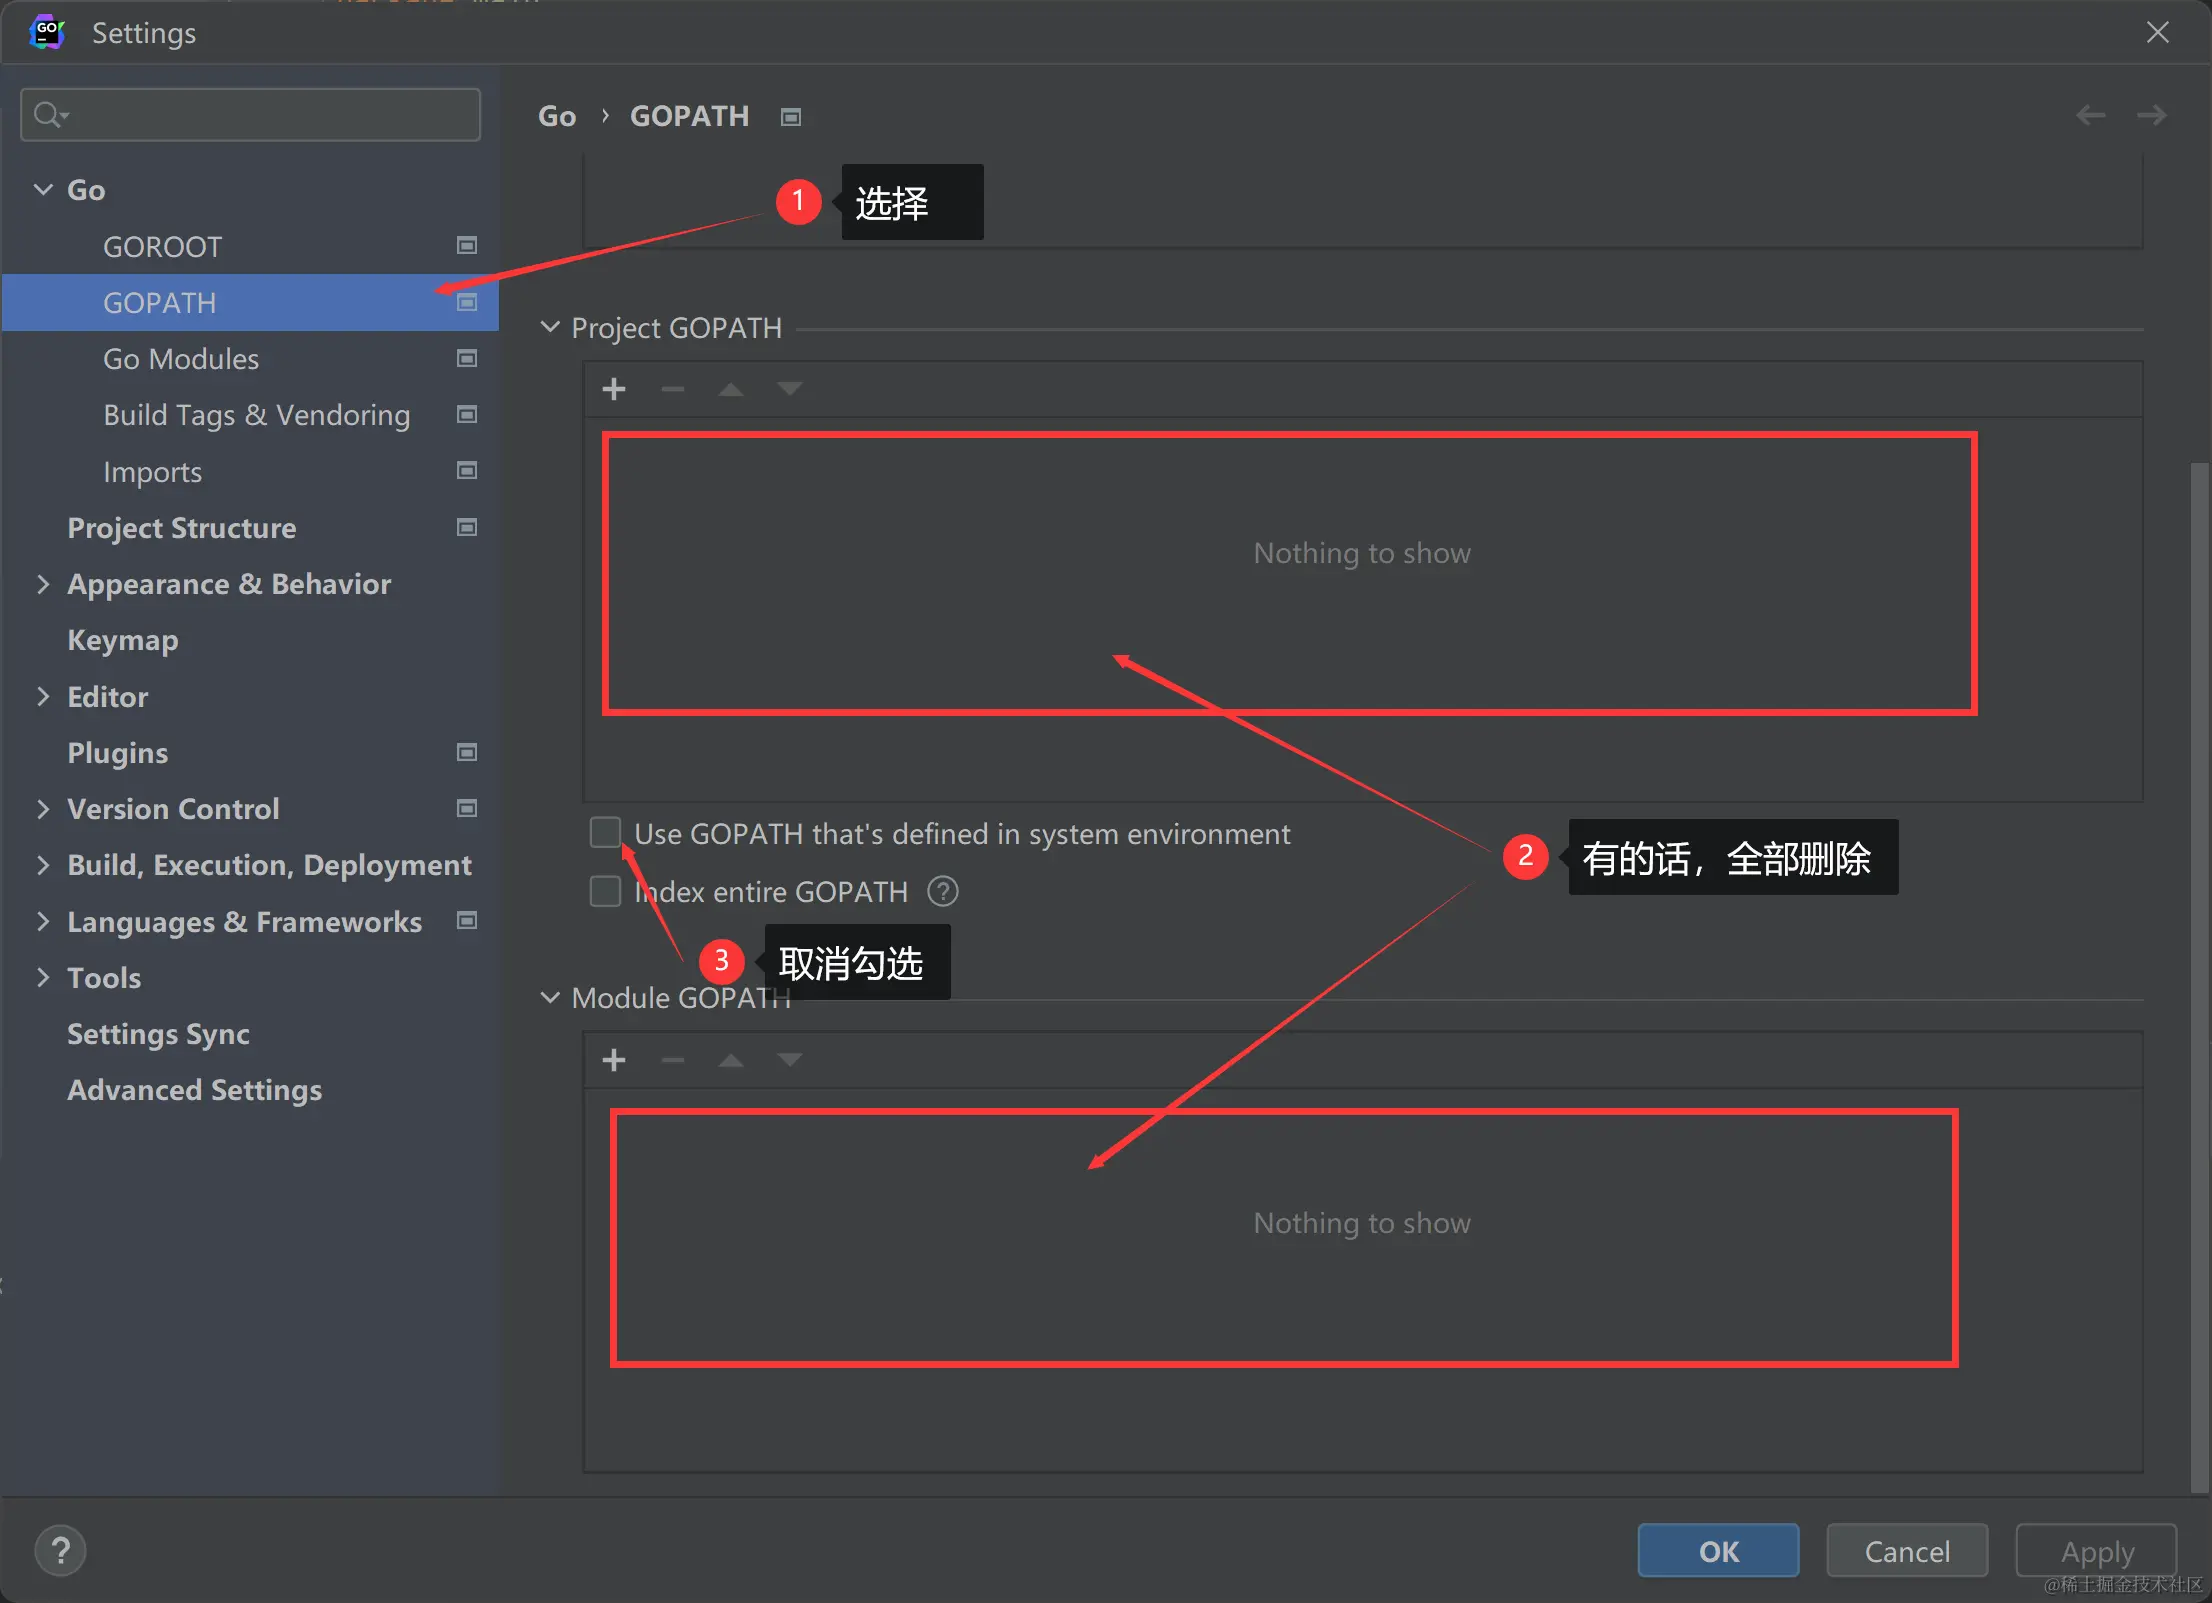Click the Cancel button
The width and height of the screenshot is (2212, 1603).
(1906, 1551)
